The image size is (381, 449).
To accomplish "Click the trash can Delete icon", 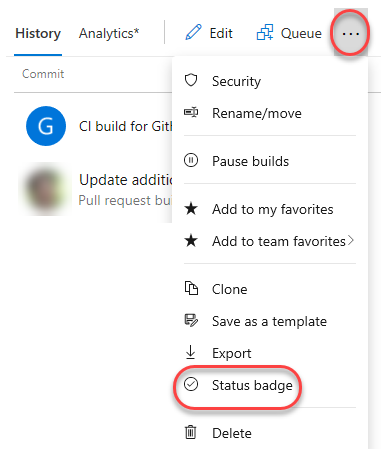I will point(191,432).
